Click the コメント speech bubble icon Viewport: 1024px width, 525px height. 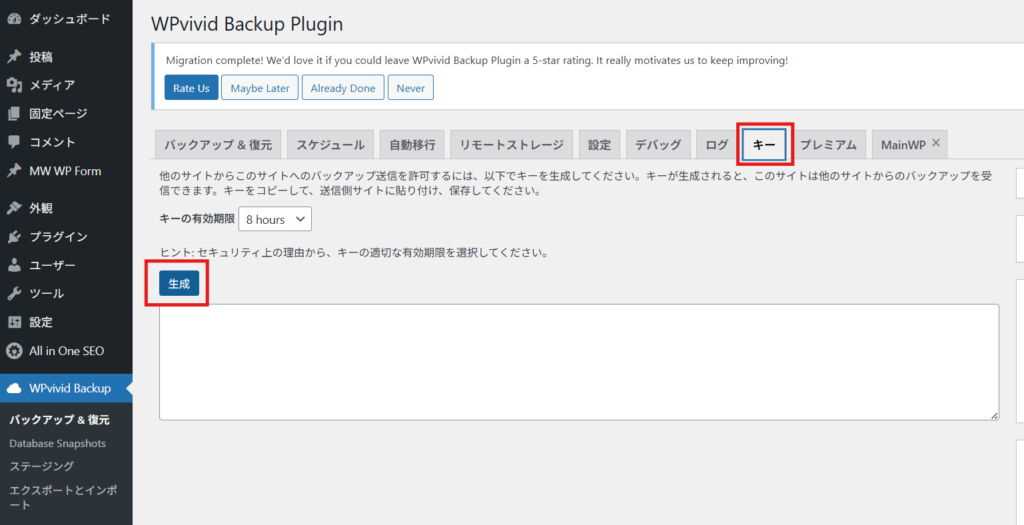click(14, 142)
